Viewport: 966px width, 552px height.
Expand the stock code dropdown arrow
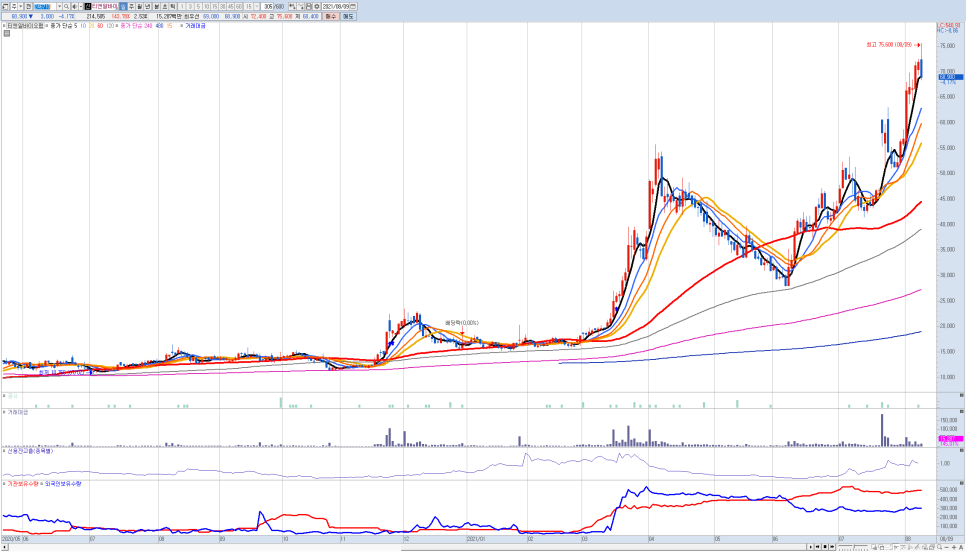pos(58,7)
